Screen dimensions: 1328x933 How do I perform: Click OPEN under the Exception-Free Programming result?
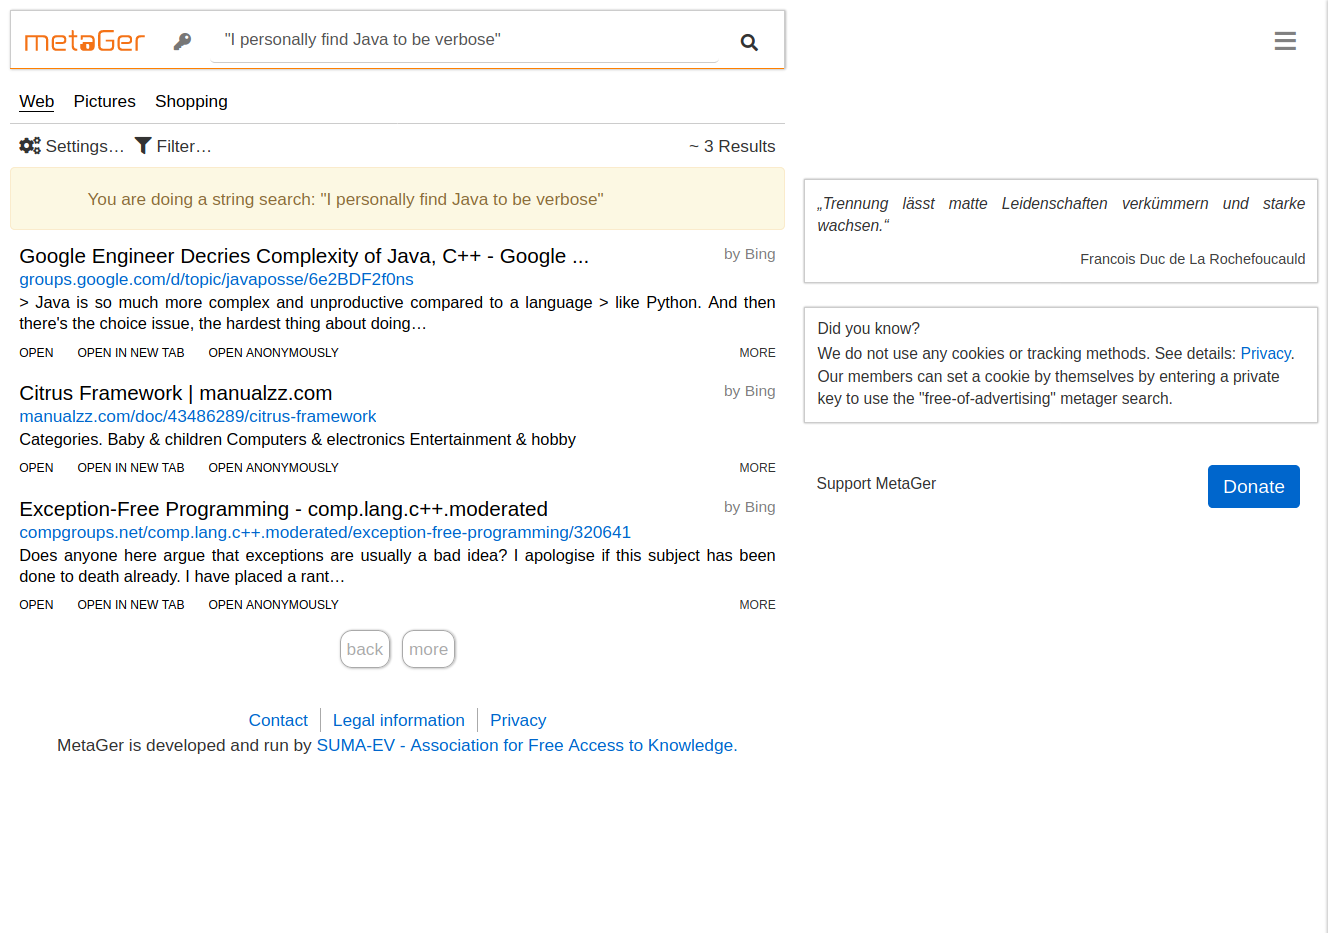(37, 605)
